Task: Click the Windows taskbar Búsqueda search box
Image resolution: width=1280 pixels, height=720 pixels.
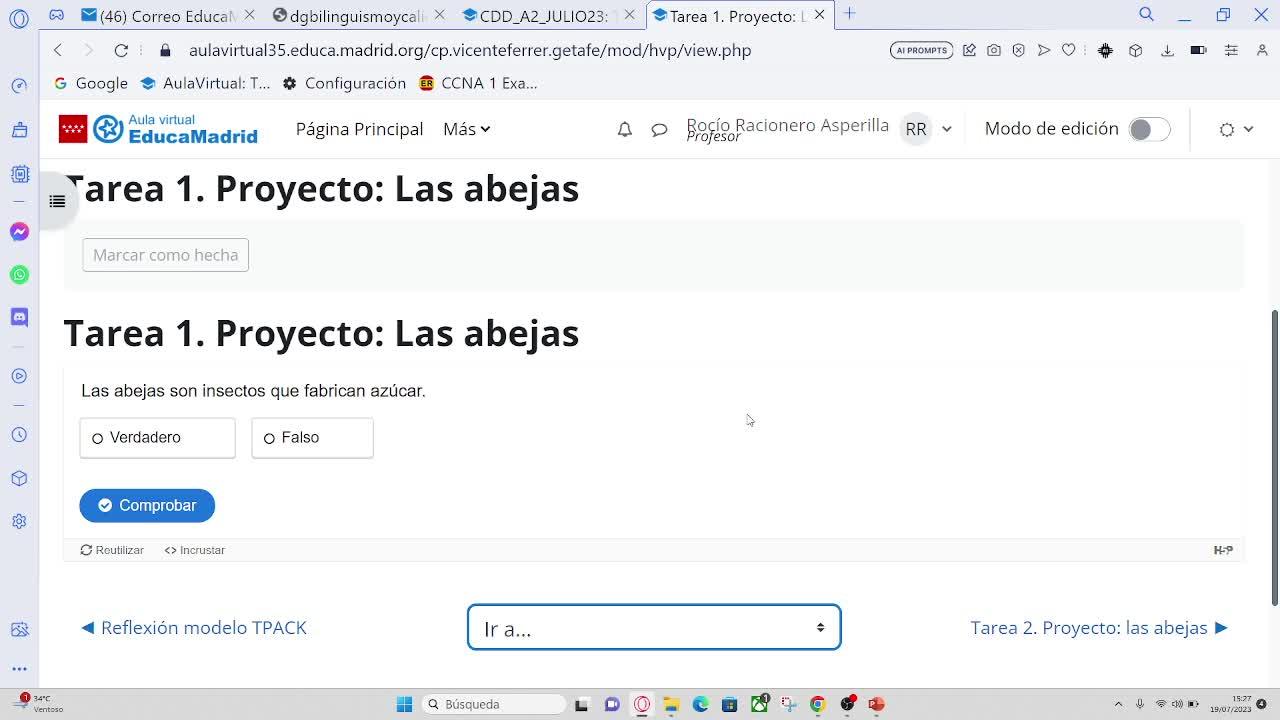Action: pyautogui.click(x=494, y=704)
